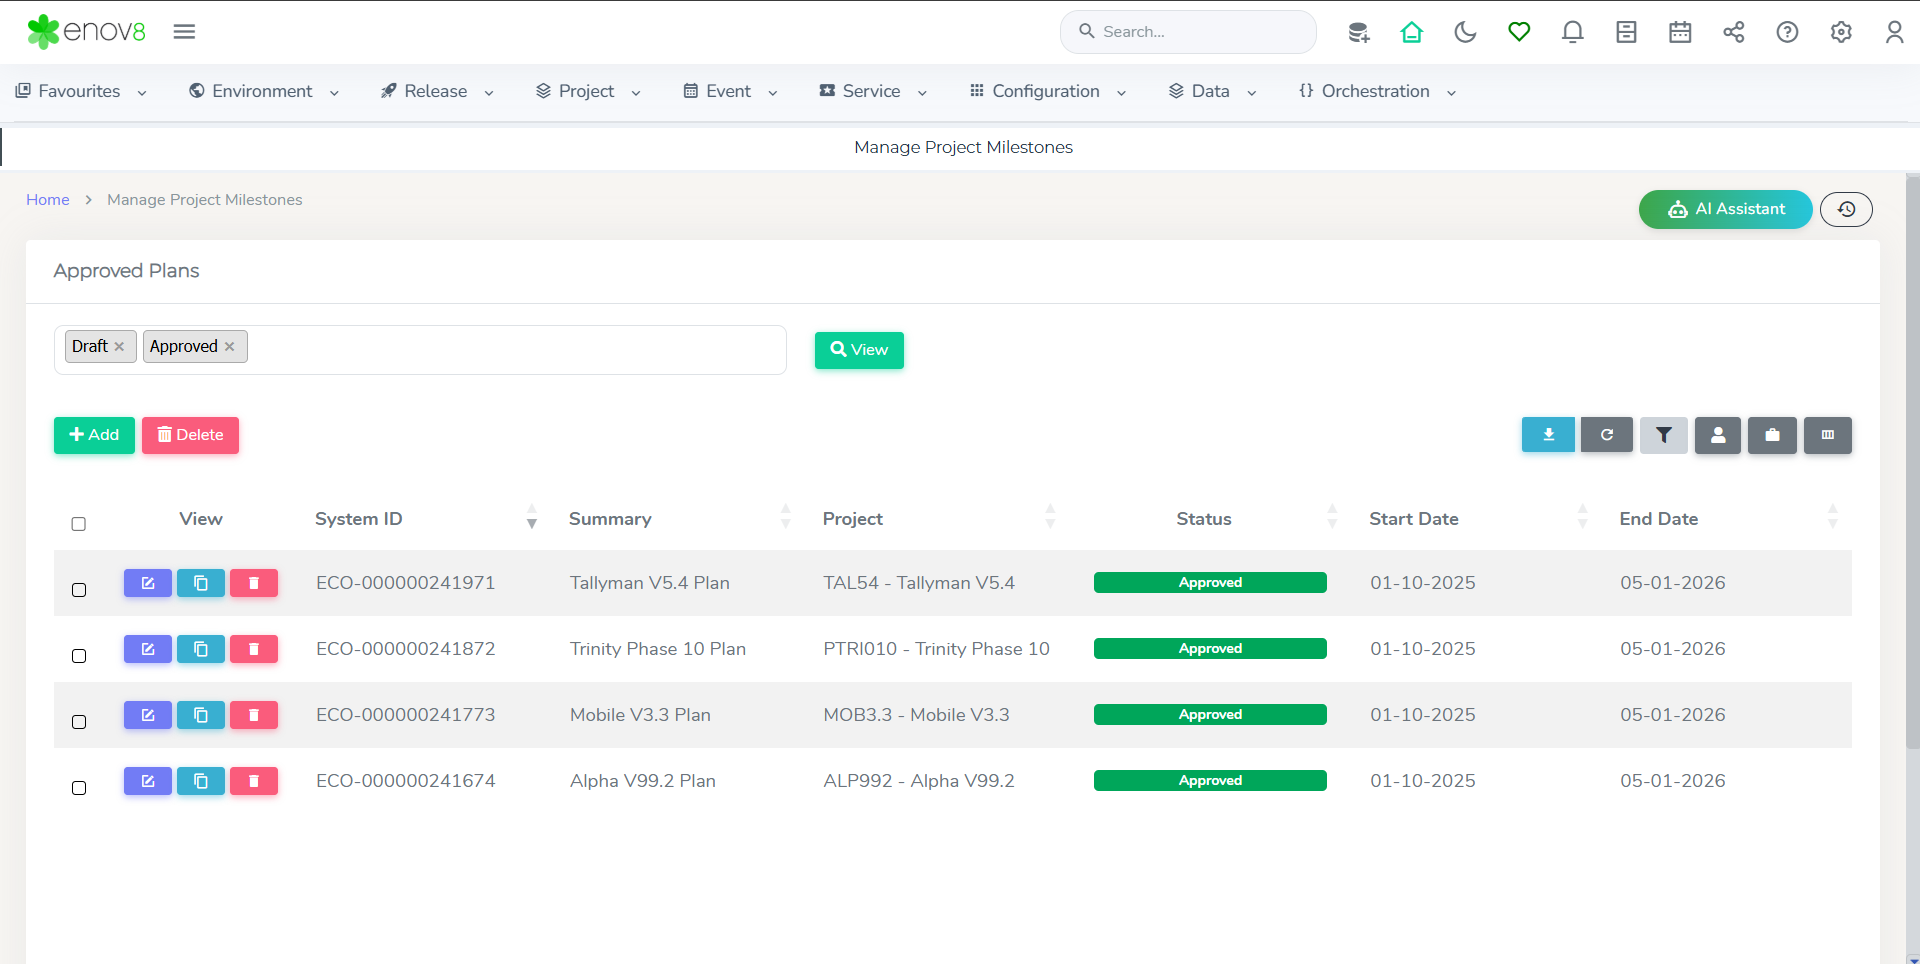Sort by System ID column arrows
Image resolution: width=1920 pixels, height=964 pixels.
point(532,517)
